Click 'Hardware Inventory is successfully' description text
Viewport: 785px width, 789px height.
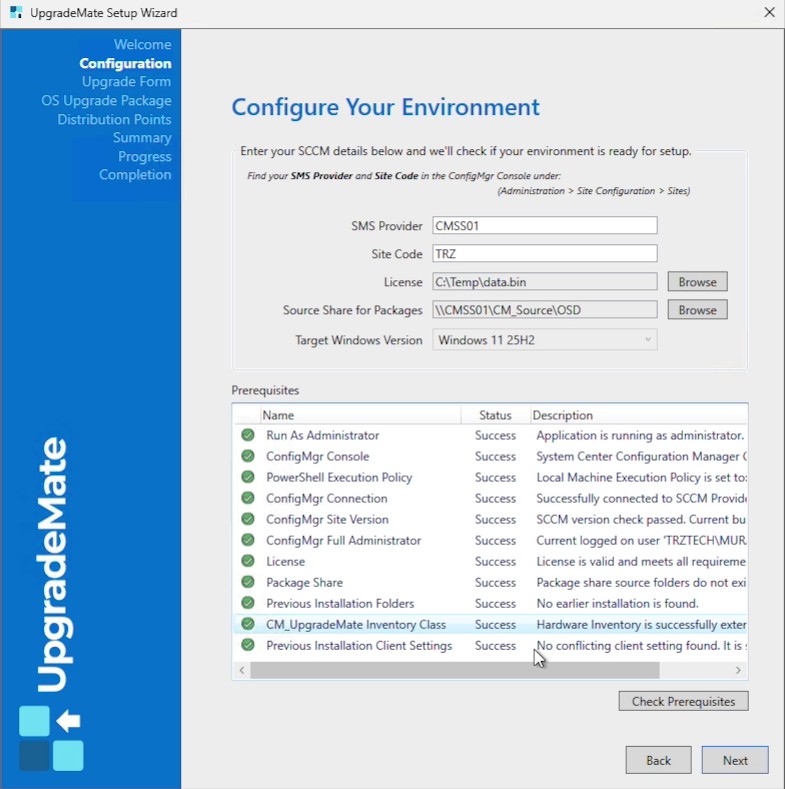[x=641, y=624]
